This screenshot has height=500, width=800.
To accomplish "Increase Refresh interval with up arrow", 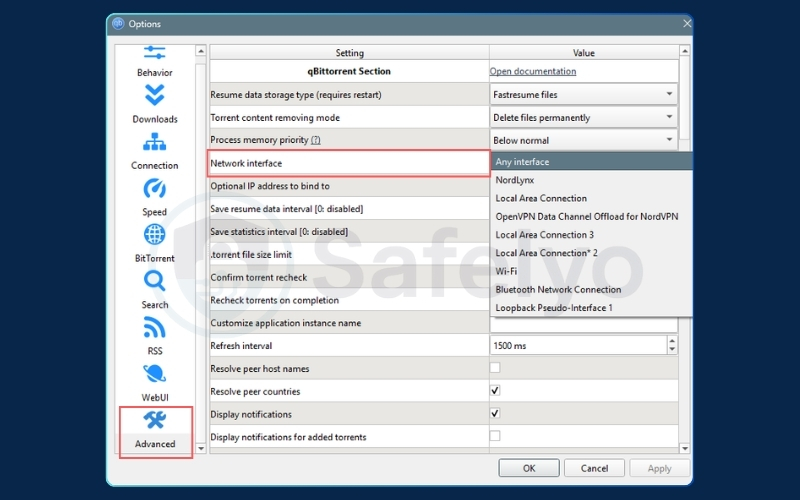I will (672, 341).
